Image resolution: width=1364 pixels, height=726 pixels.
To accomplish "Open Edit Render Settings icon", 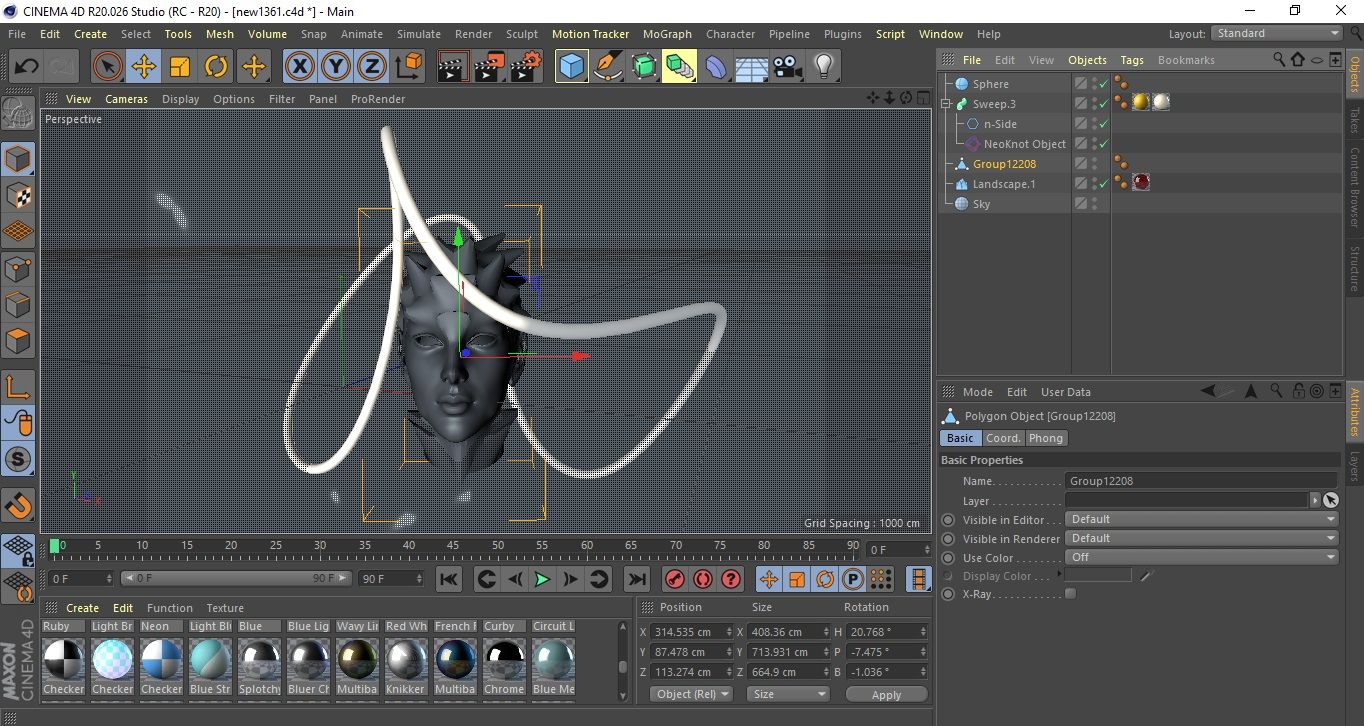I will coord(526,67).
